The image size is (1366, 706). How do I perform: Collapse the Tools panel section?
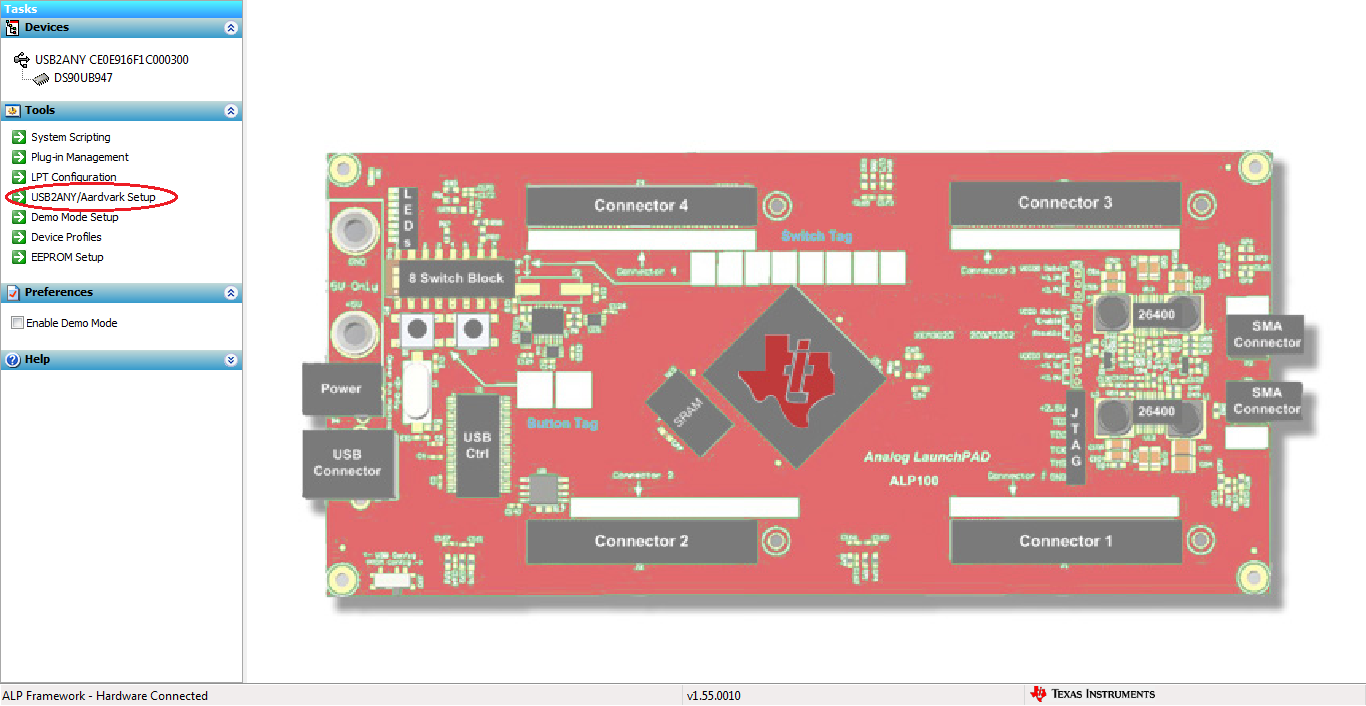click(231, 111)
